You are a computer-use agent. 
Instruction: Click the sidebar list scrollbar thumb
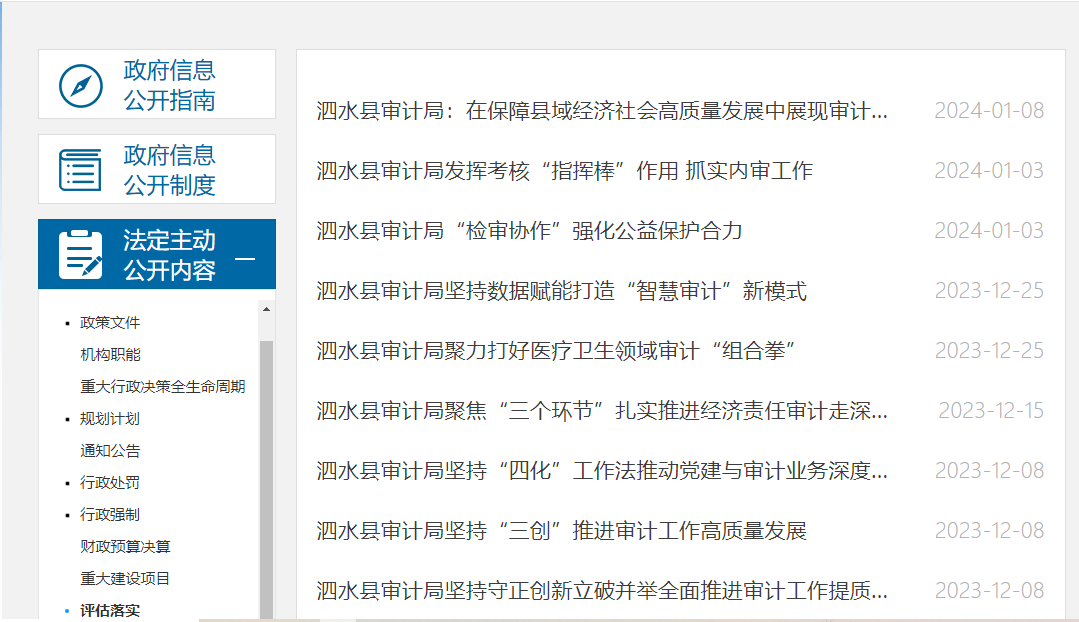pyautogui.click(x=266, y=480)
